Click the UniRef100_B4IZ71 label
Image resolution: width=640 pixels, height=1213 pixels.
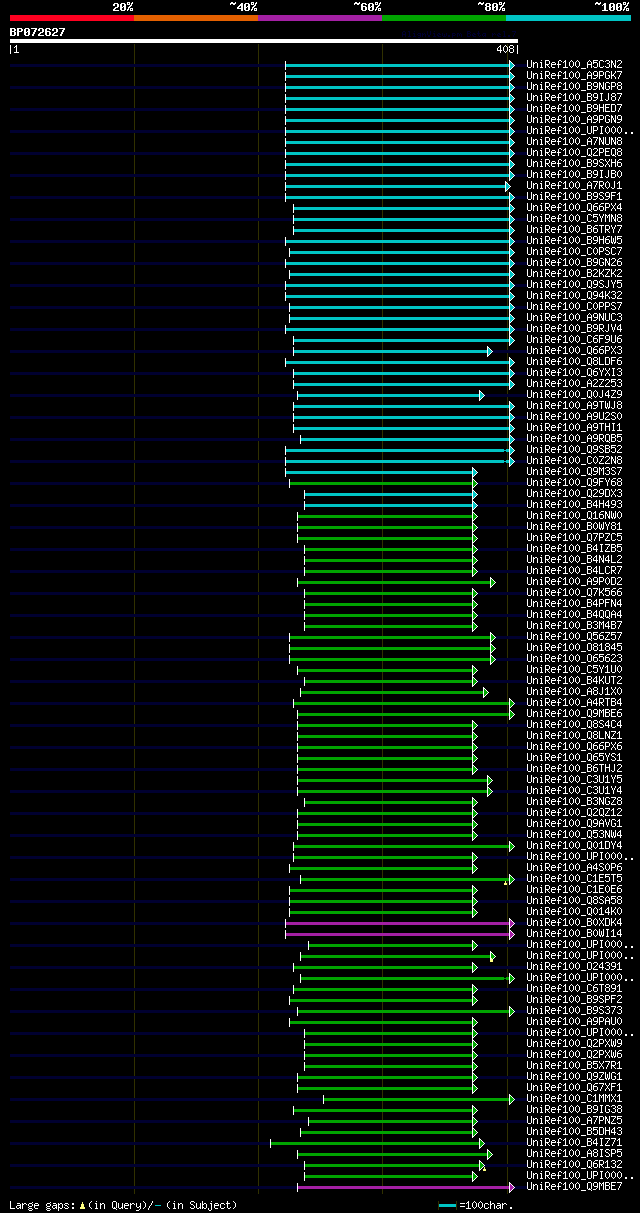click(x=574, y=1142)
